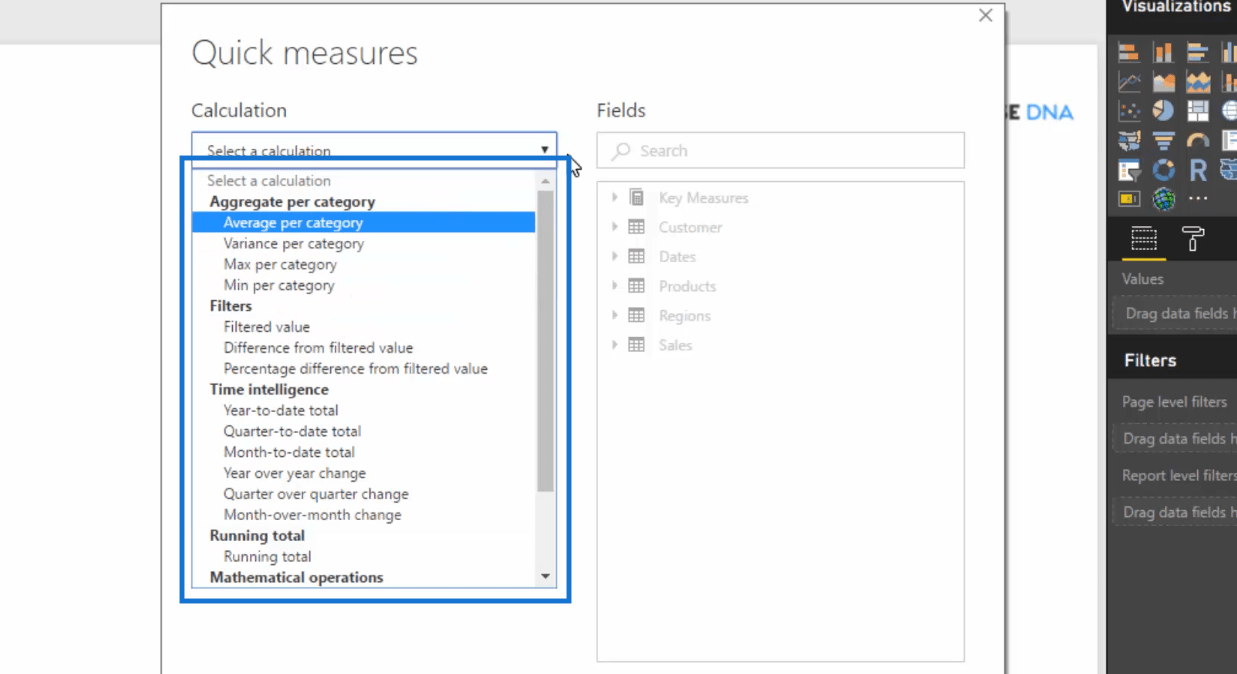Select Year-to-date total calculation
1237x674 pixels.
281,410
